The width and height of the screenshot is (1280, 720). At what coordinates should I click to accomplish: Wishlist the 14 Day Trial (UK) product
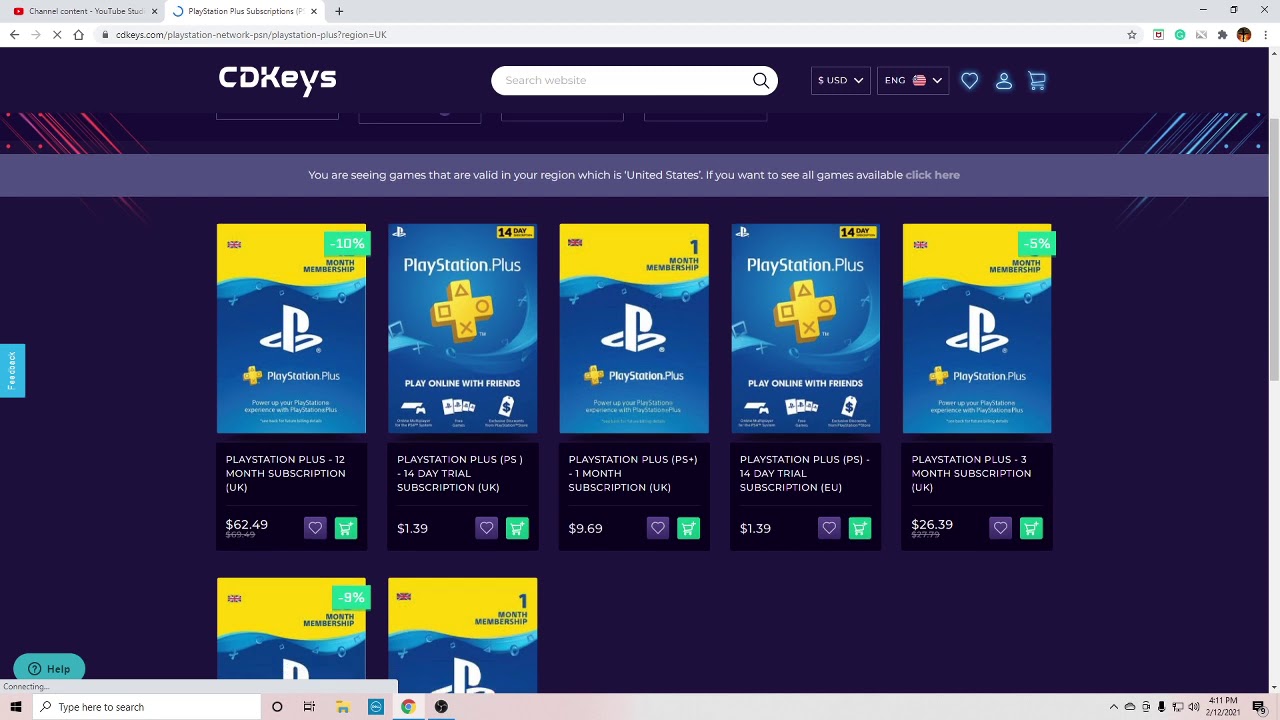(x=486, y=528)
